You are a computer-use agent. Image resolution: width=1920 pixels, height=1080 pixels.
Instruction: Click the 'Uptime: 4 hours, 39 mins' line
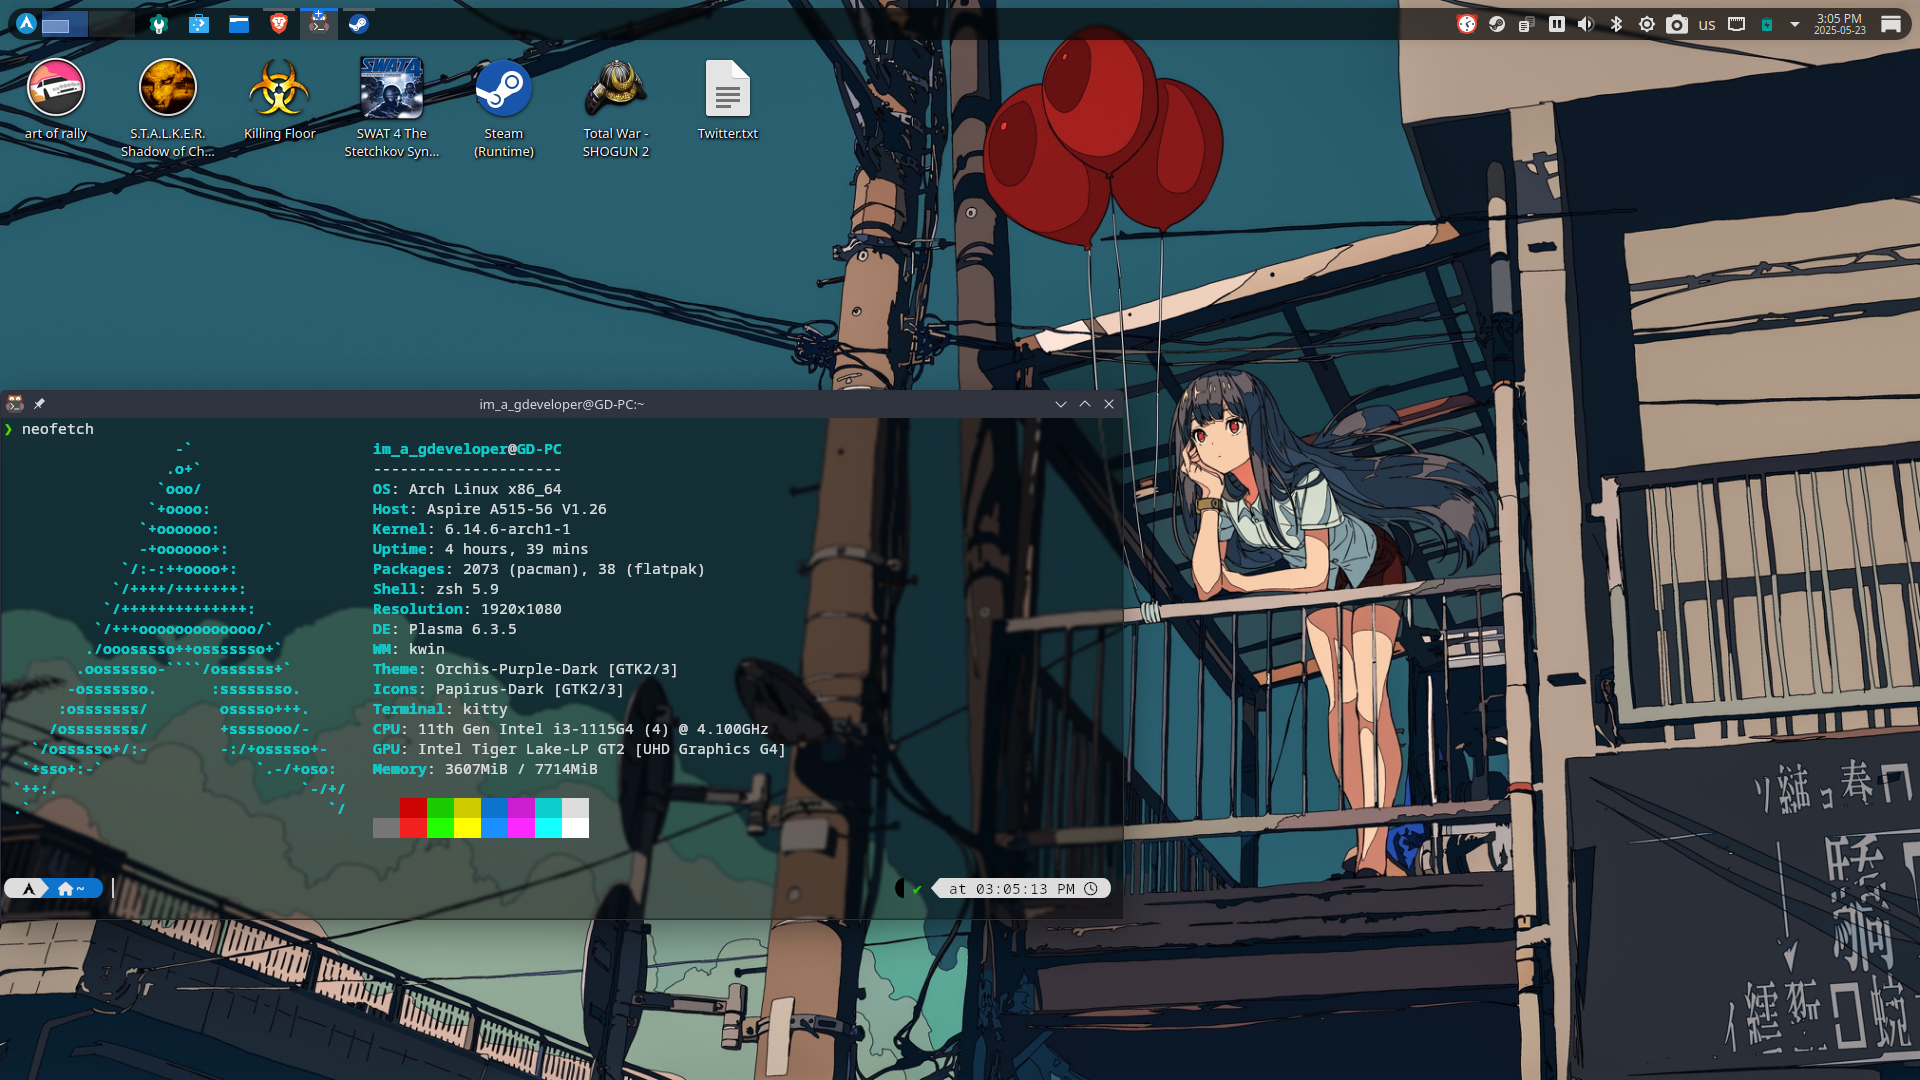point(481,549)
